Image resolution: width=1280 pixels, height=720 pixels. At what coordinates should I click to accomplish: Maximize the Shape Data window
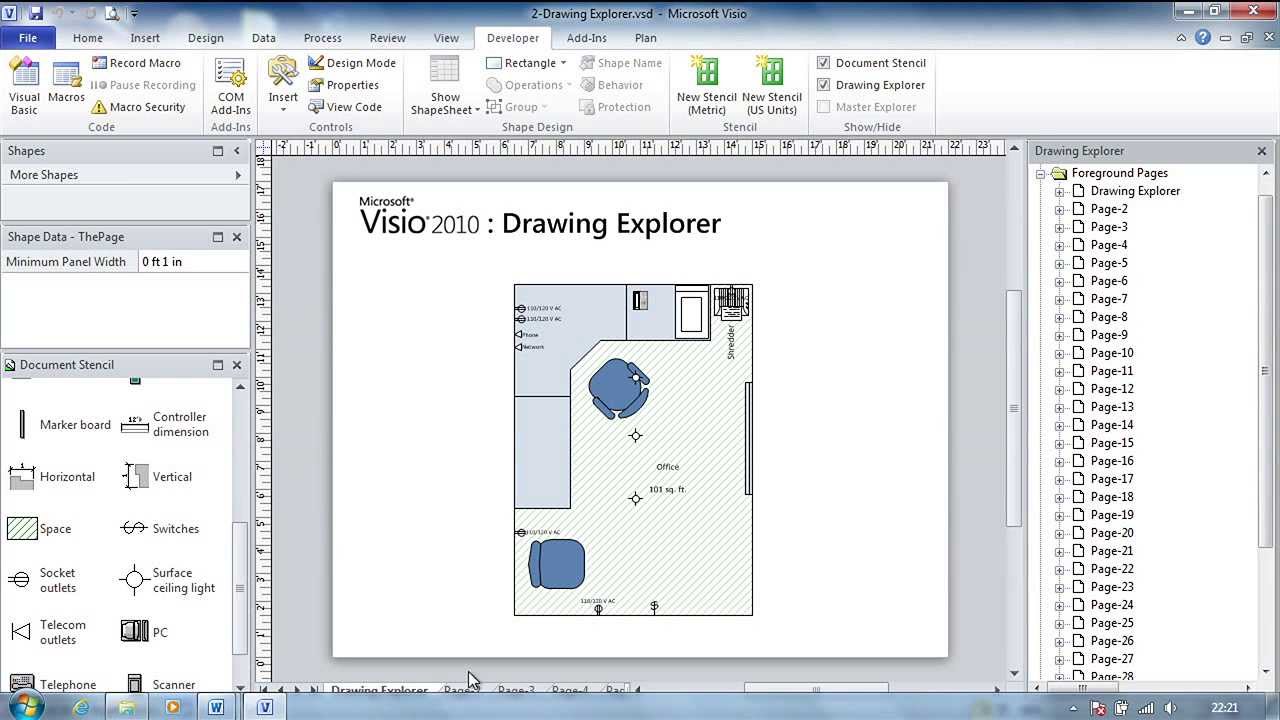[x=217, y=237]
